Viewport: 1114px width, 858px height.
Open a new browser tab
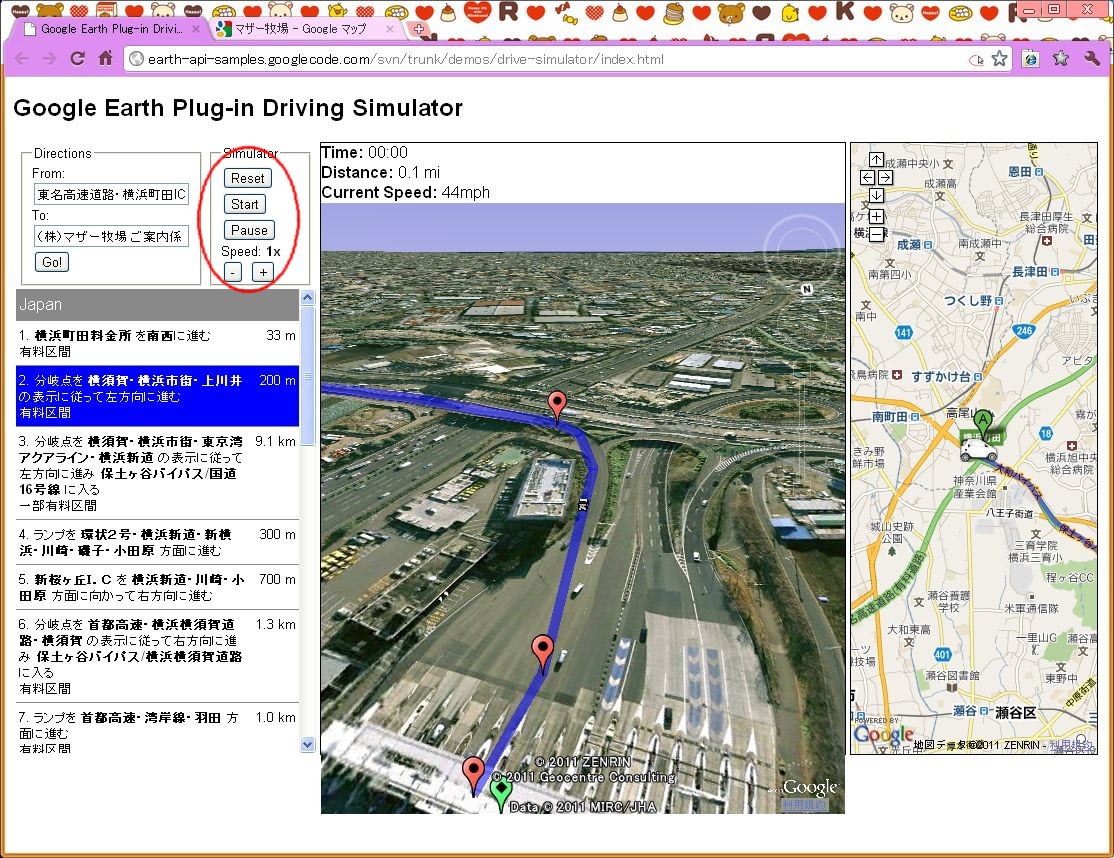point(418,29)
